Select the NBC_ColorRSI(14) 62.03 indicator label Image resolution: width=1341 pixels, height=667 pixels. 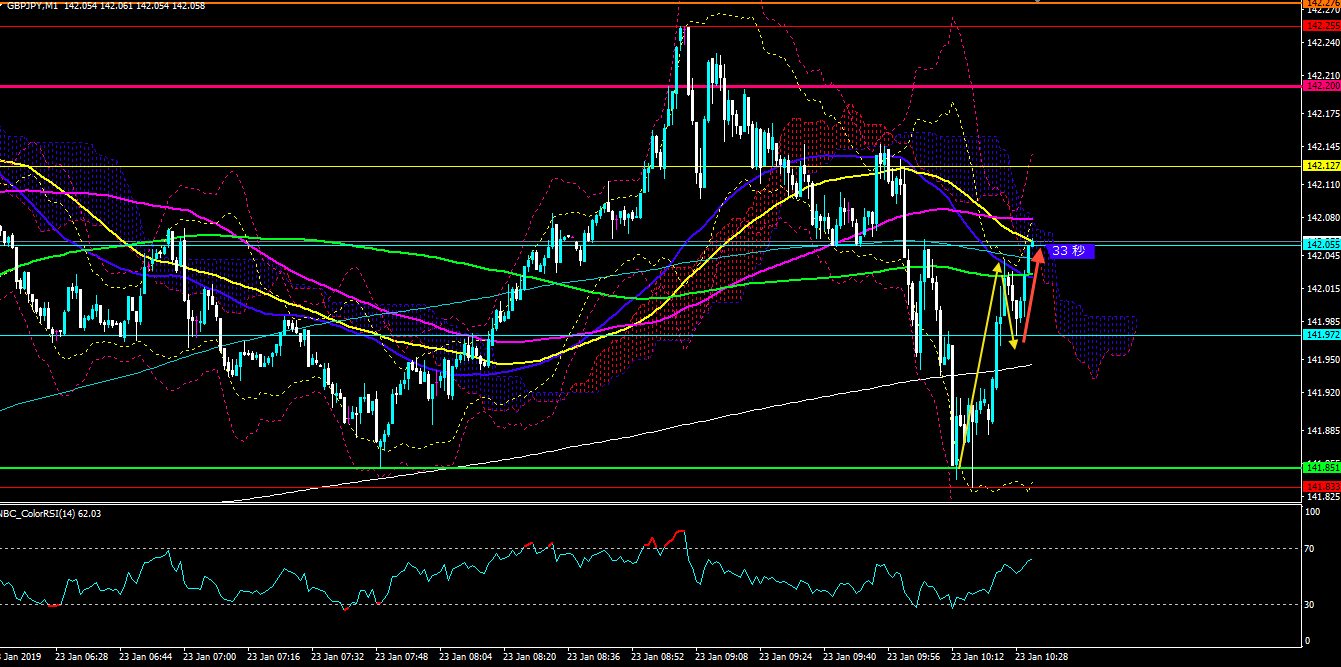(x=51, y=513)
